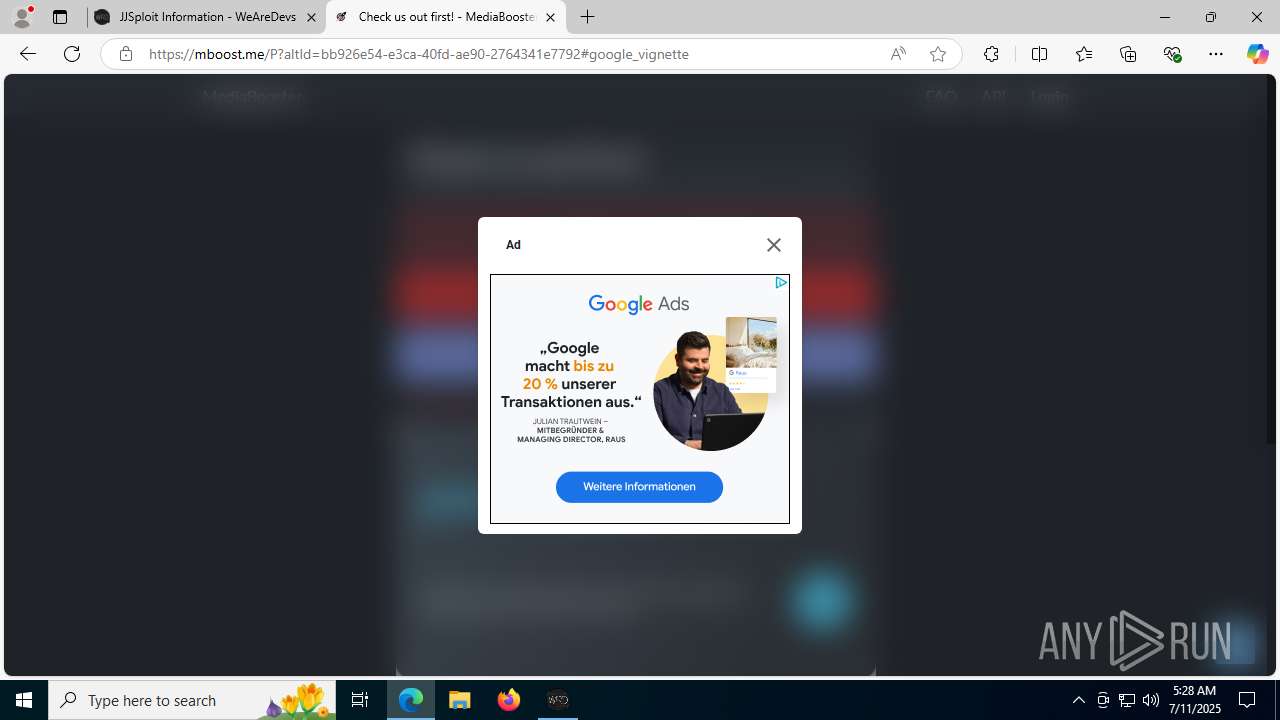Open Read aloud in address bar
This screenshot has height=720, width=1280.
point(898,54)
